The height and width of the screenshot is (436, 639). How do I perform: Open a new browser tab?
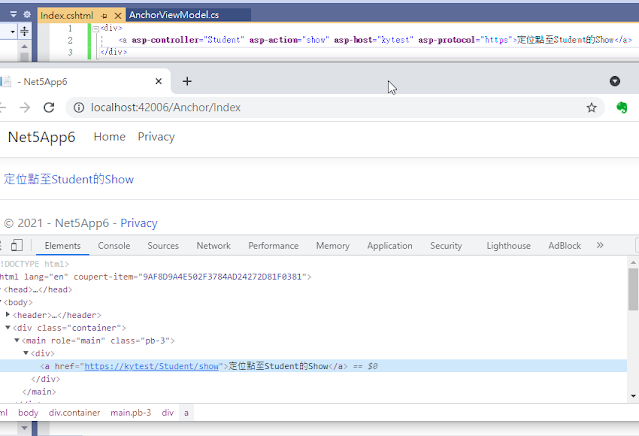click(187, 81)
